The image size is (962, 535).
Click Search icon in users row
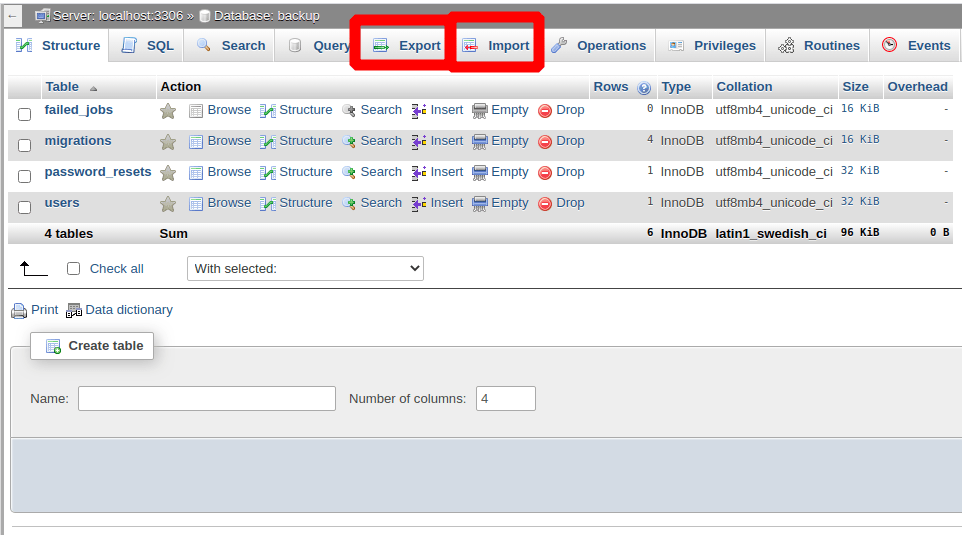pos(349,204)
